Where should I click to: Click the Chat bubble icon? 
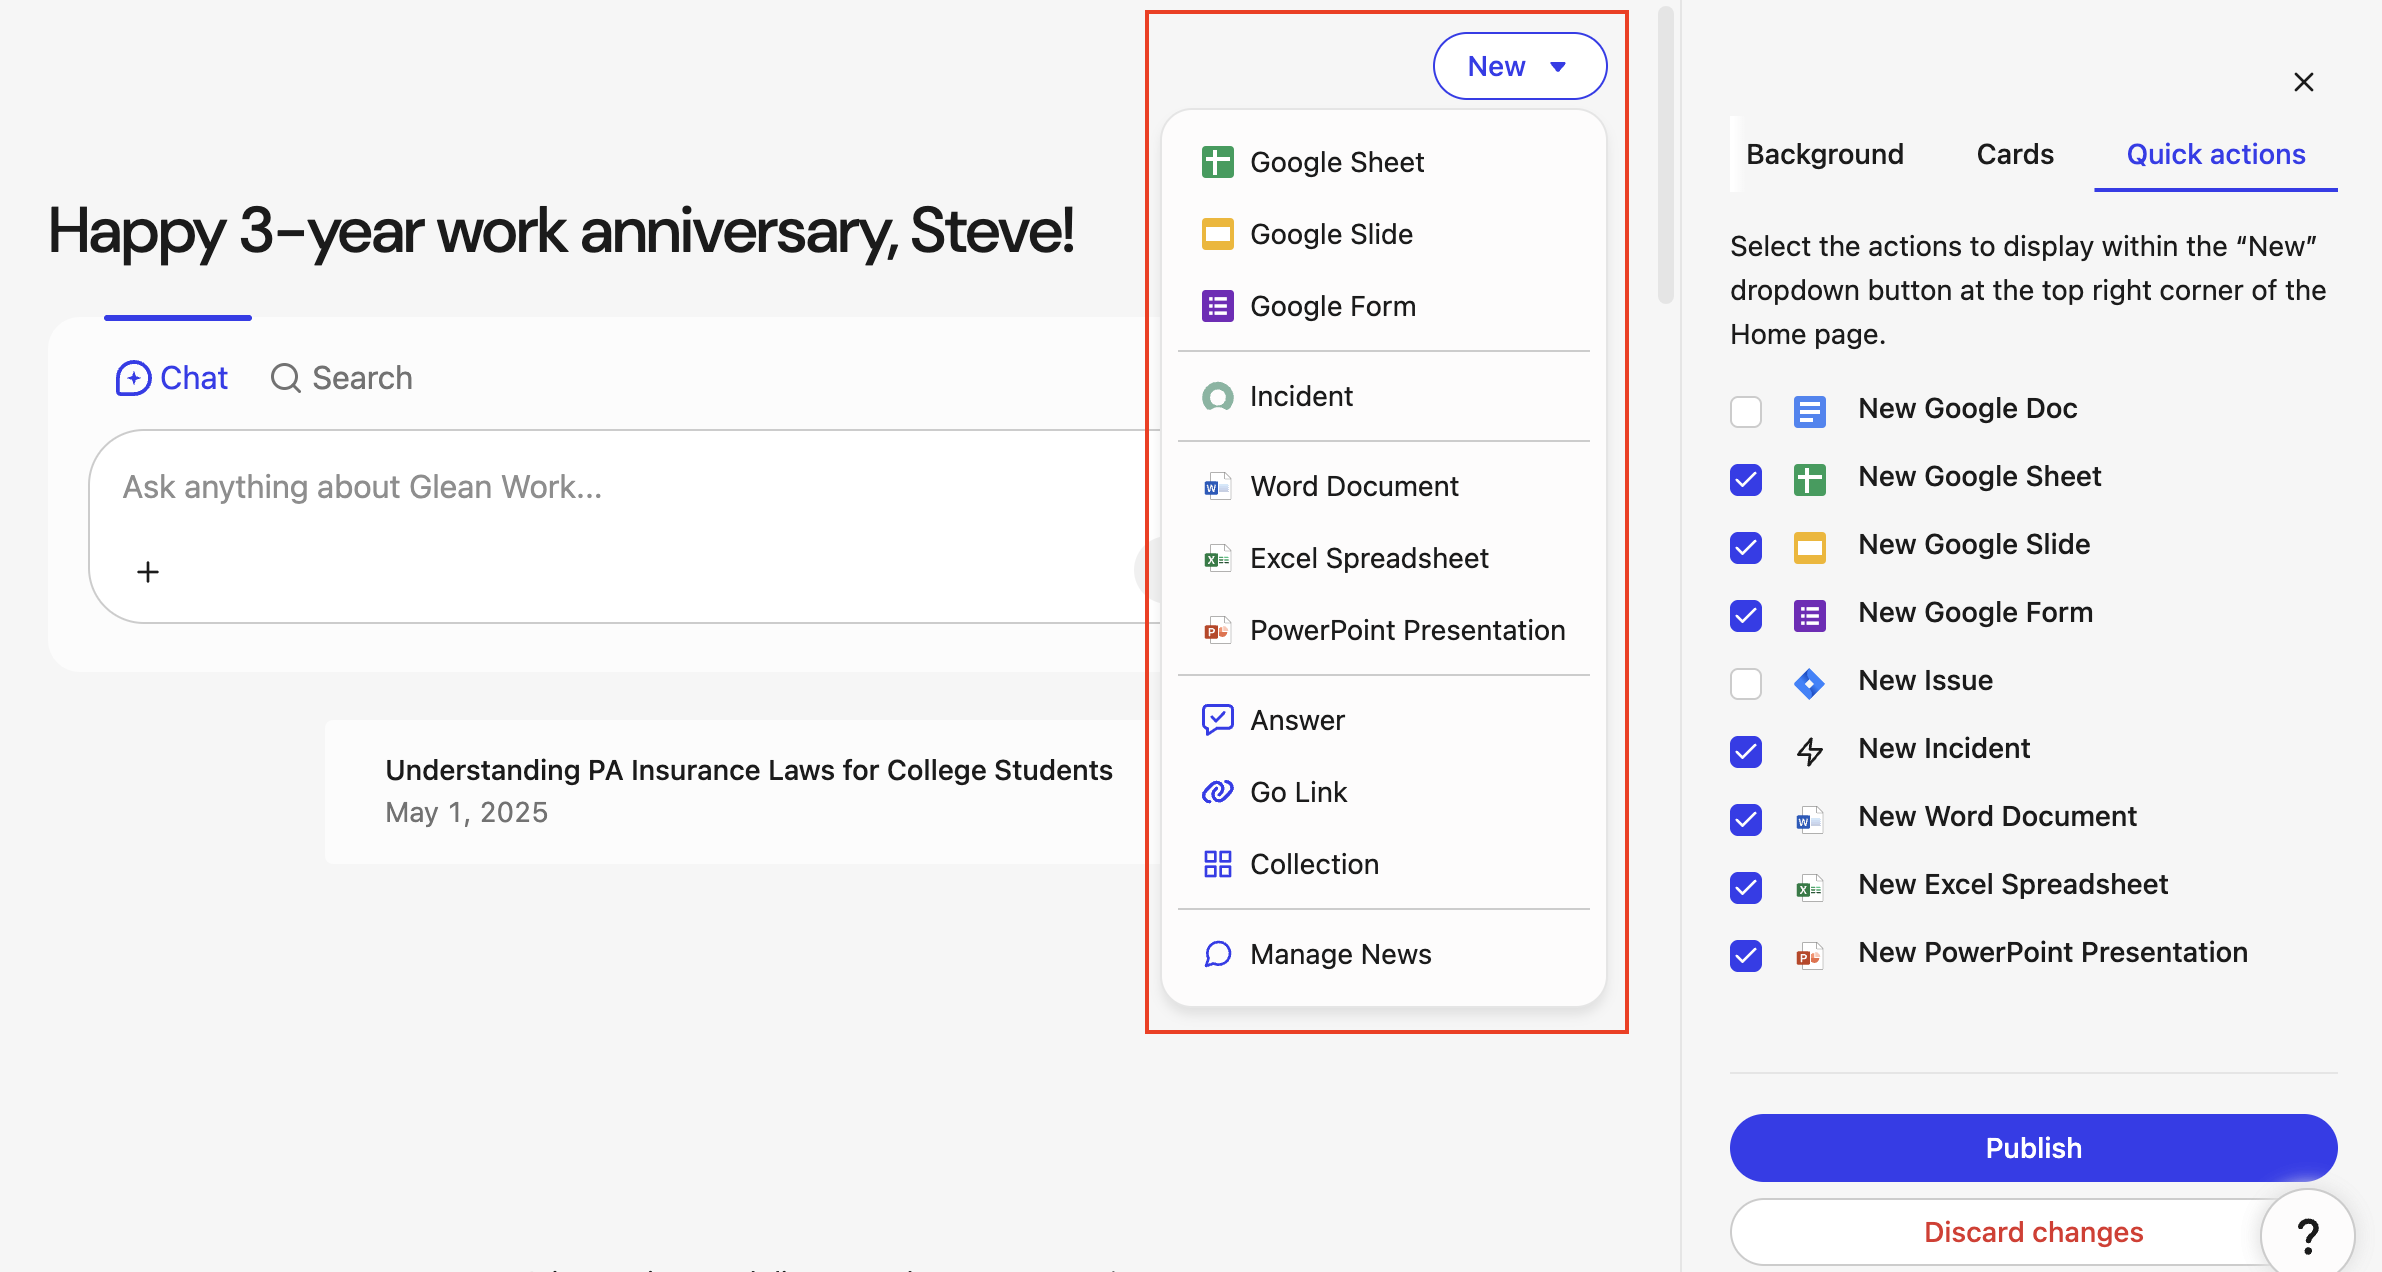tap(133, 378)
